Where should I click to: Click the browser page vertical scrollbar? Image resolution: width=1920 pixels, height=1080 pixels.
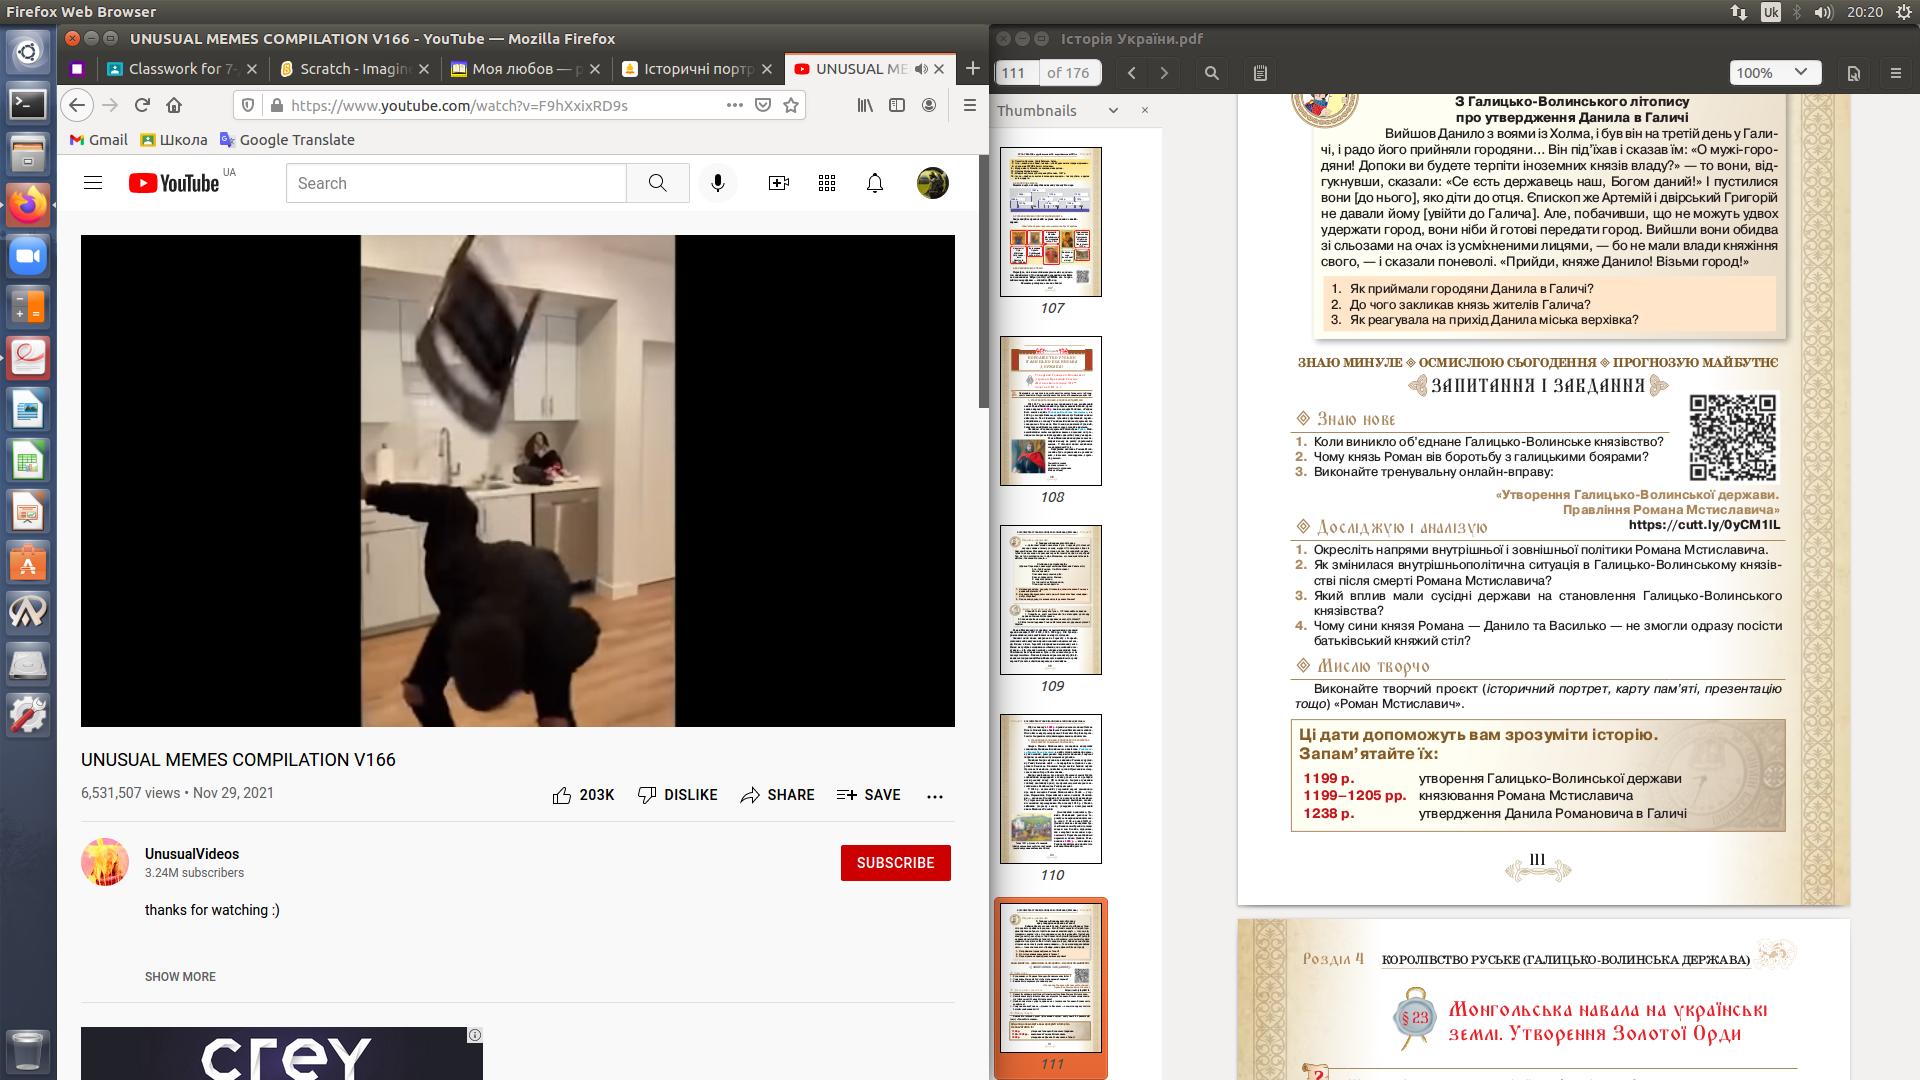[982, 280]
